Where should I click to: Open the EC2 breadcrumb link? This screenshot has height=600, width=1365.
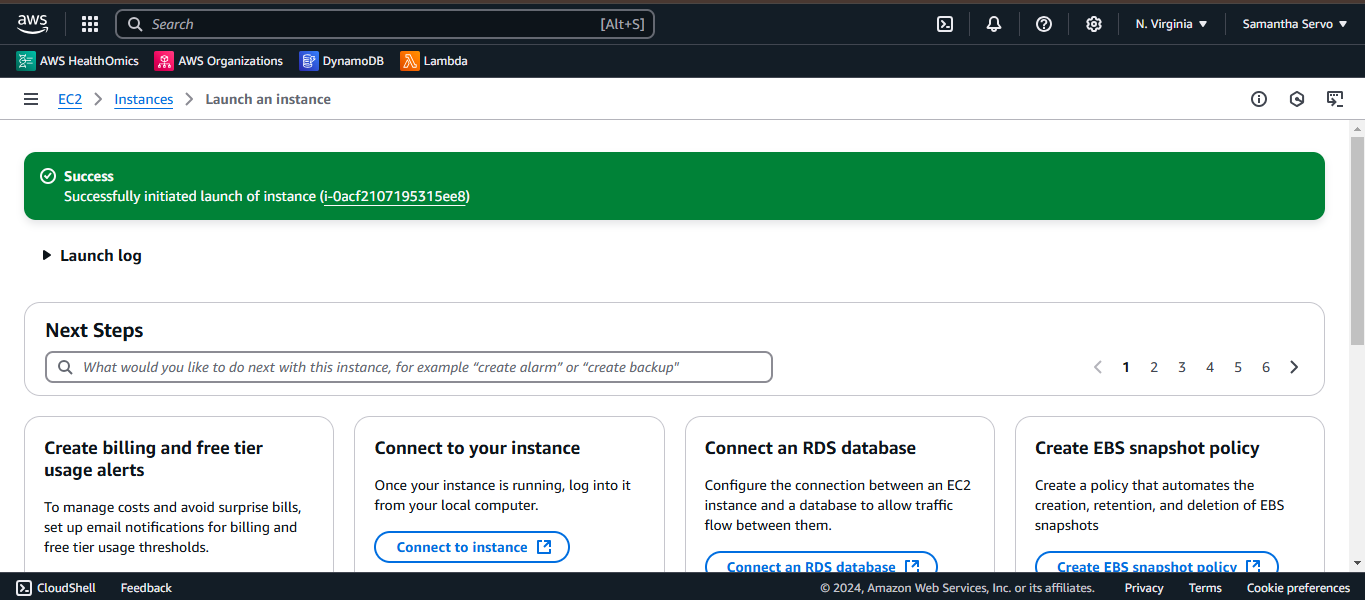click(70, 99)
